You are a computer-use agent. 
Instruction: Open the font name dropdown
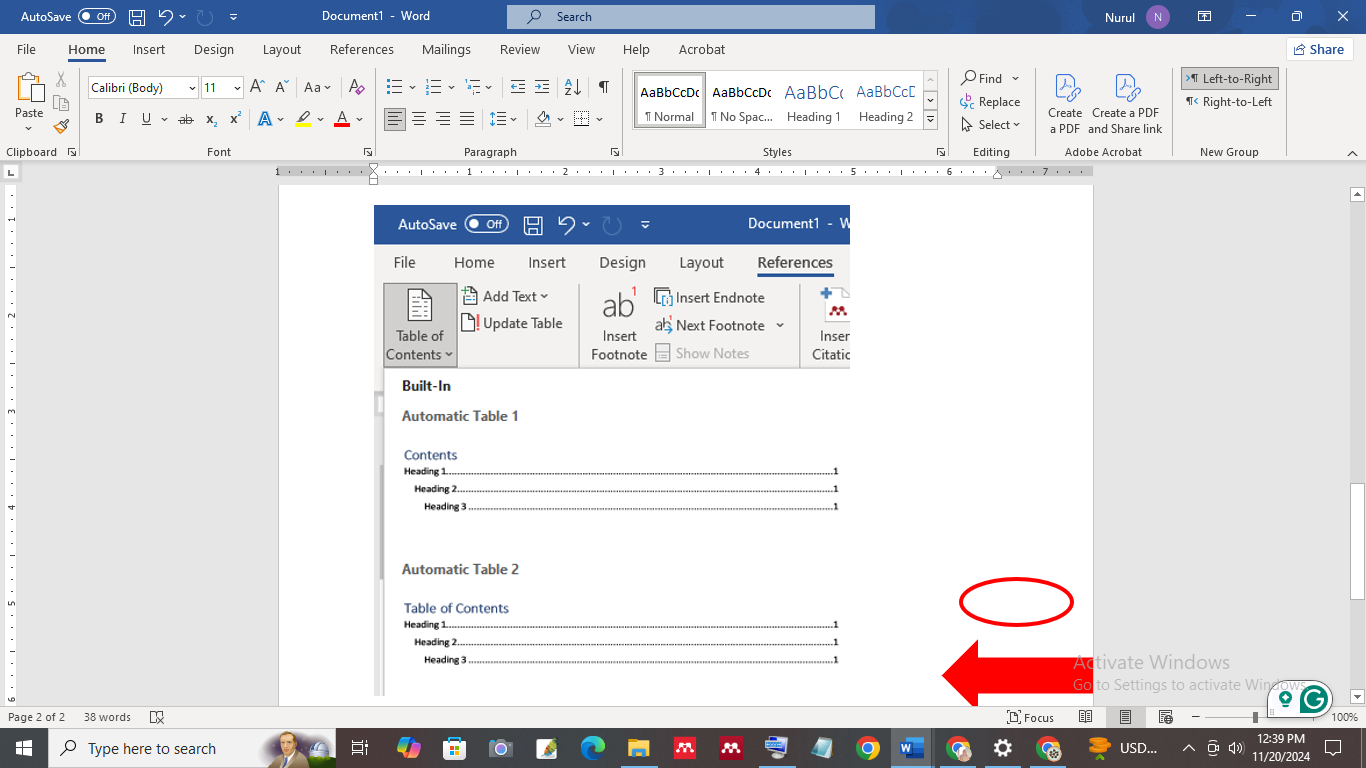point(192,88)
